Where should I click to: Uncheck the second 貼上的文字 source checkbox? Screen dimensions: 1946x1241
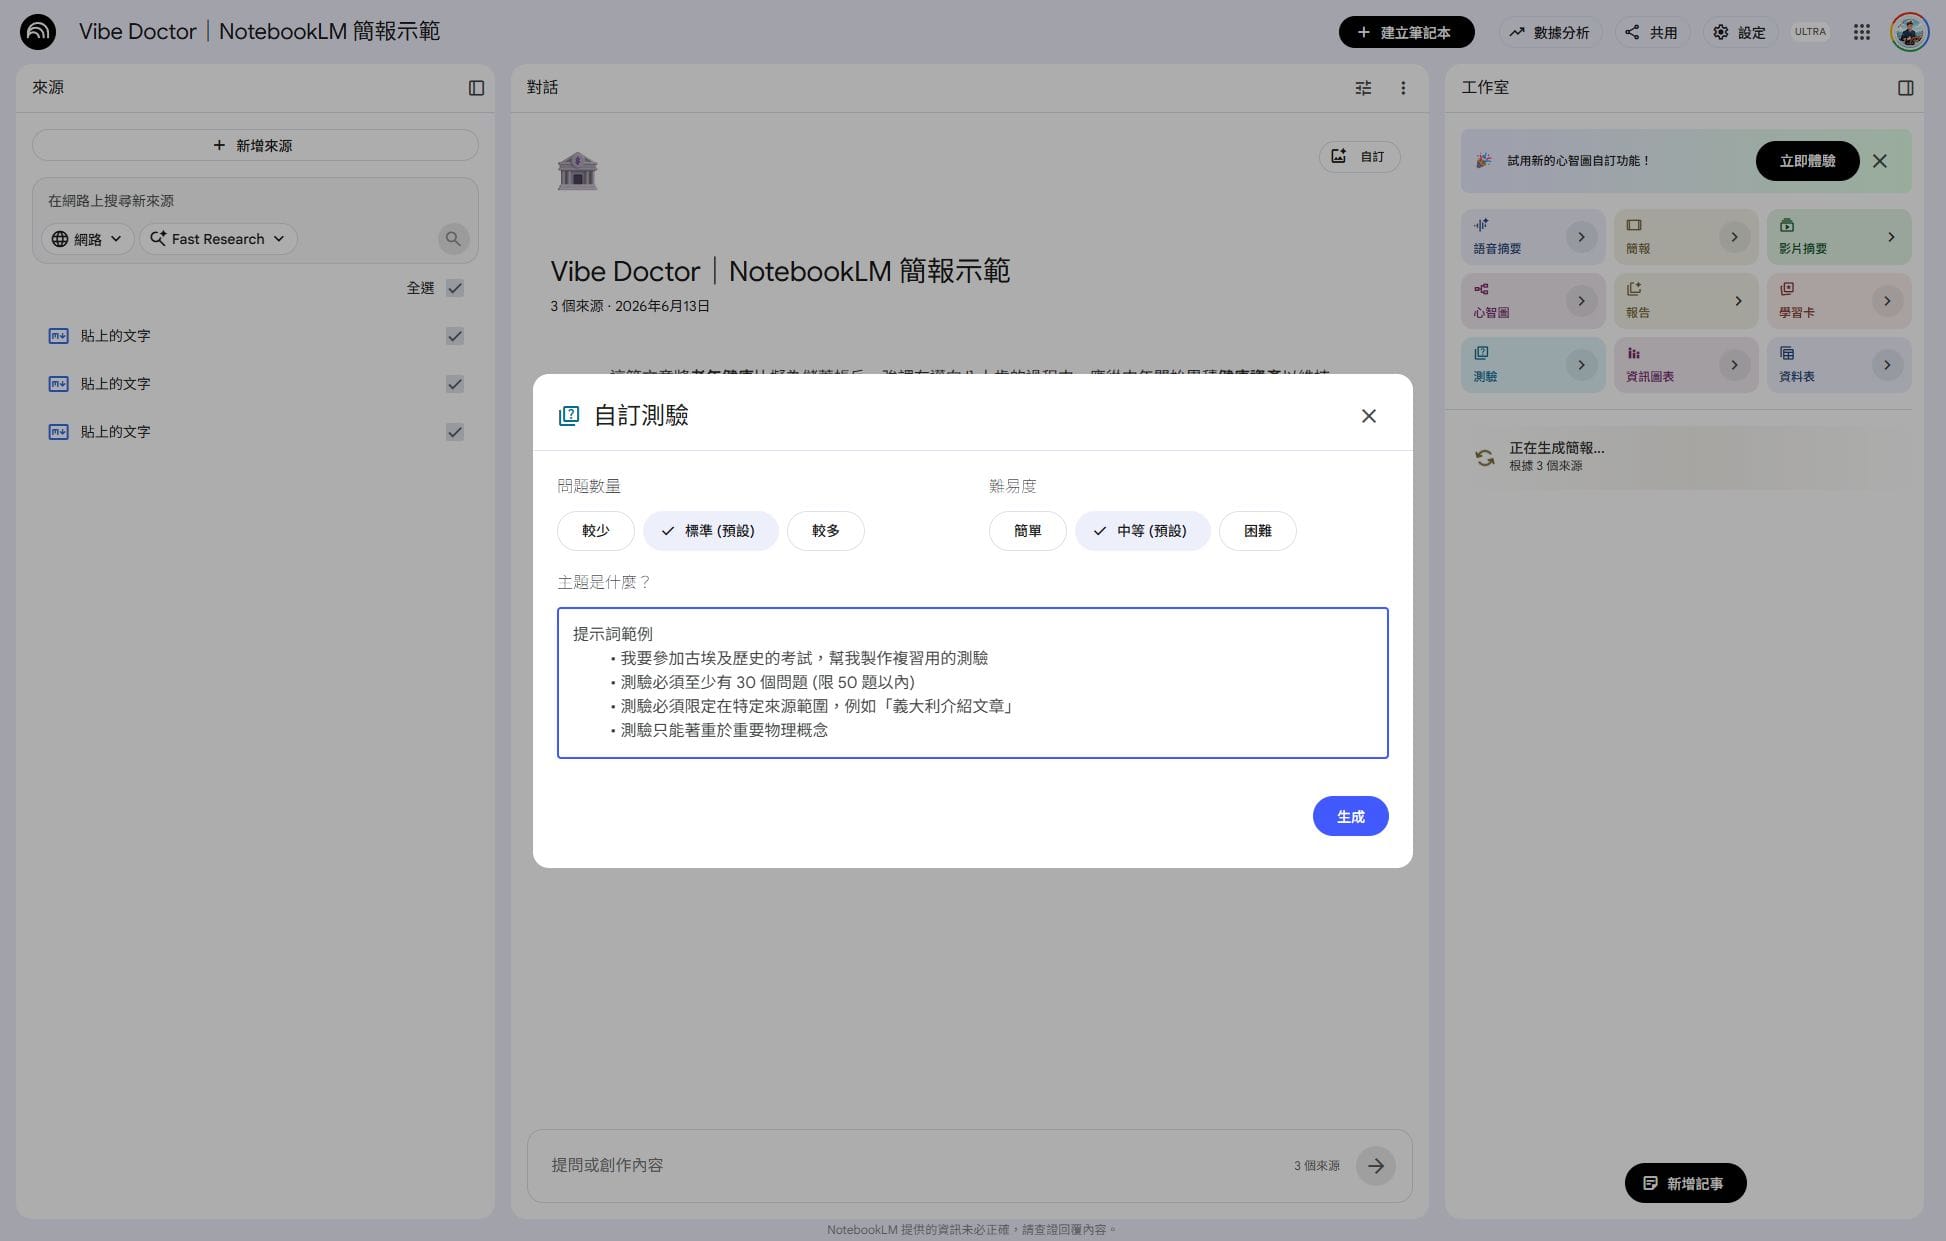455,384
